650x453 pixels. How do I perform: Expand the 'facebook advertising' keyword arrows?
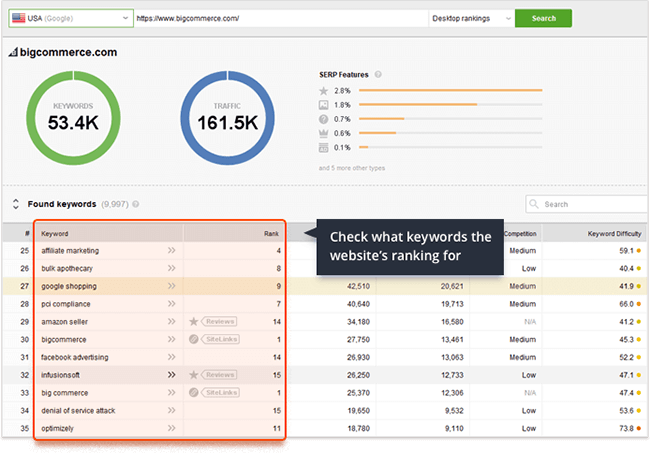172,357
